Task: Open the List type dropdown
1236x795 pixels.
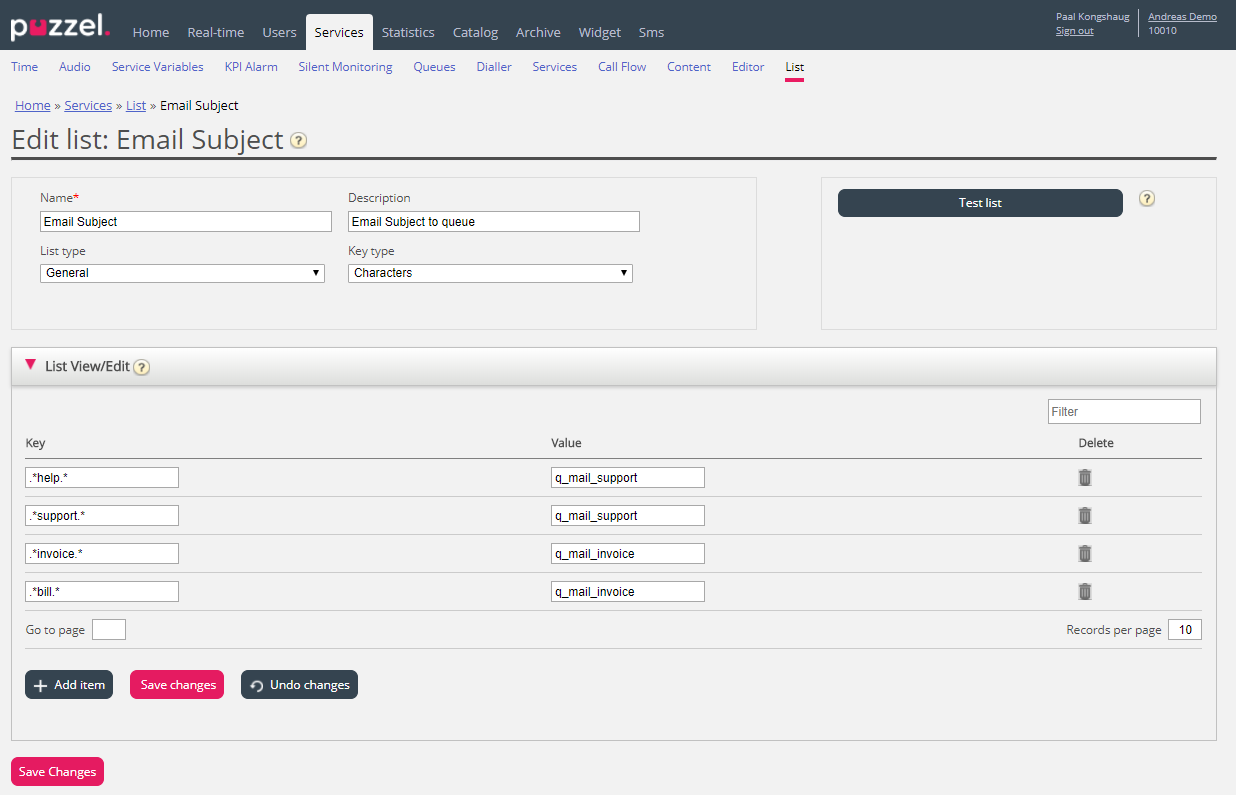Action: click(x=182, y=273)
